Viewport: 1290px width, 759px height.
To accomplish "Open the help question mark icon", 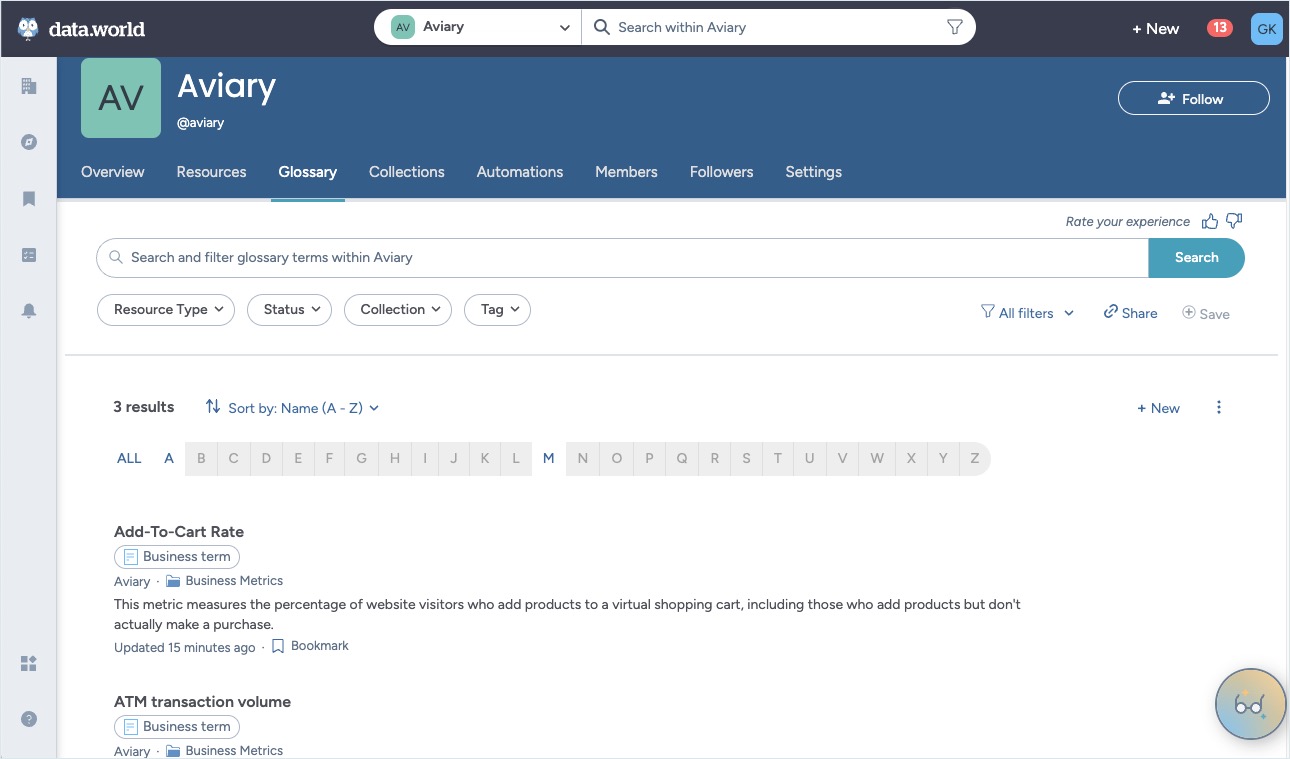I will click(x=29, y=719).
